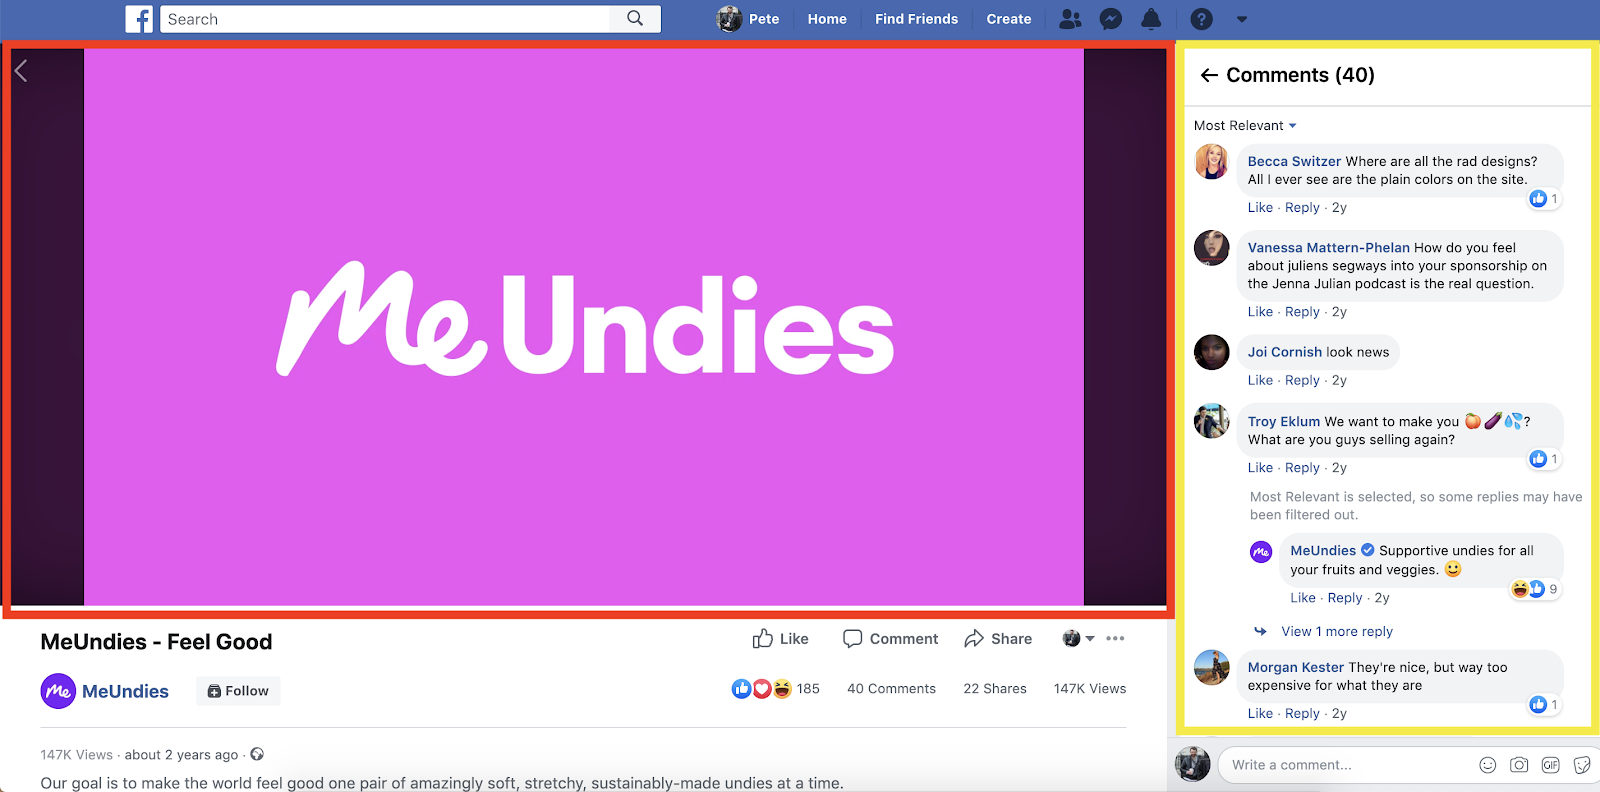Viewport: 1600px width, 792px height.
Task: Click the Comment button under the video
Action: click(890, 639)
